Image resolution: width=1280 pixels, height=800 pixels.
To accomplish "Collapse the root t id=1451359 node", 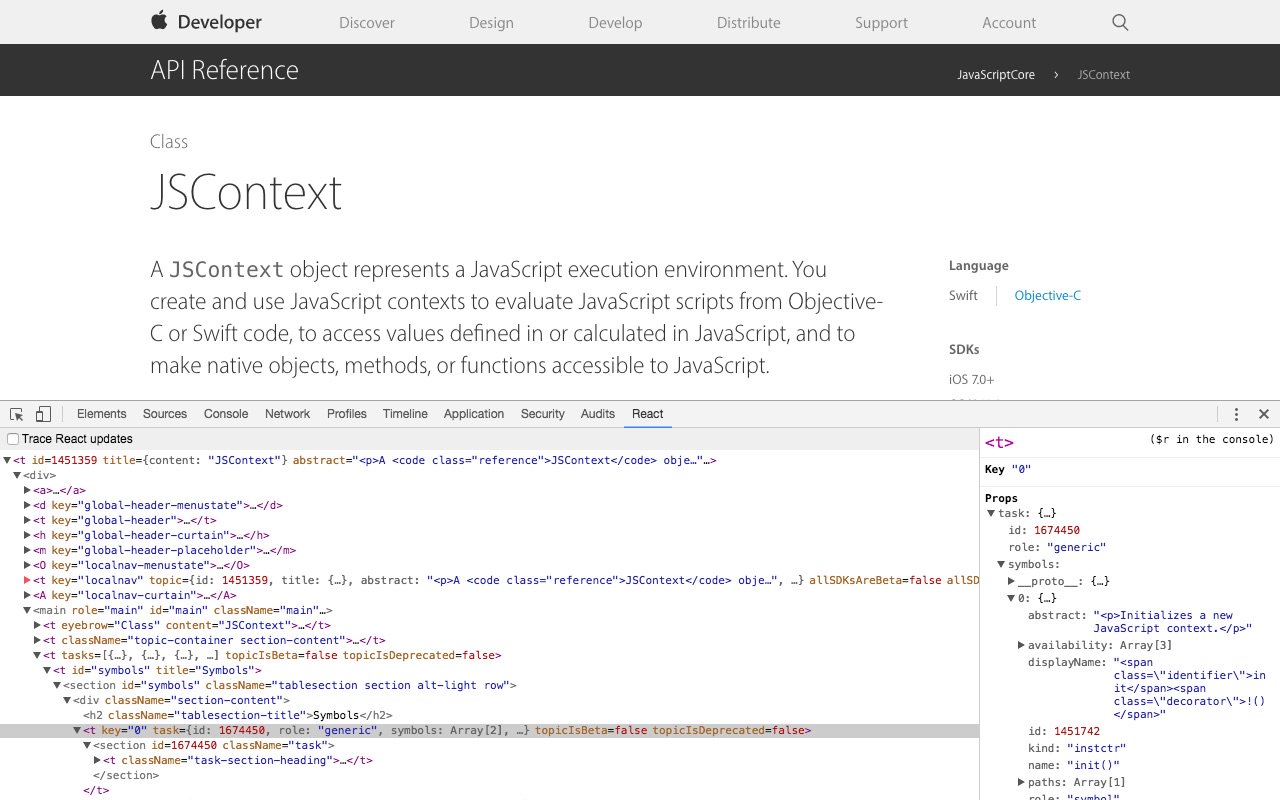I will click(8, 461).
